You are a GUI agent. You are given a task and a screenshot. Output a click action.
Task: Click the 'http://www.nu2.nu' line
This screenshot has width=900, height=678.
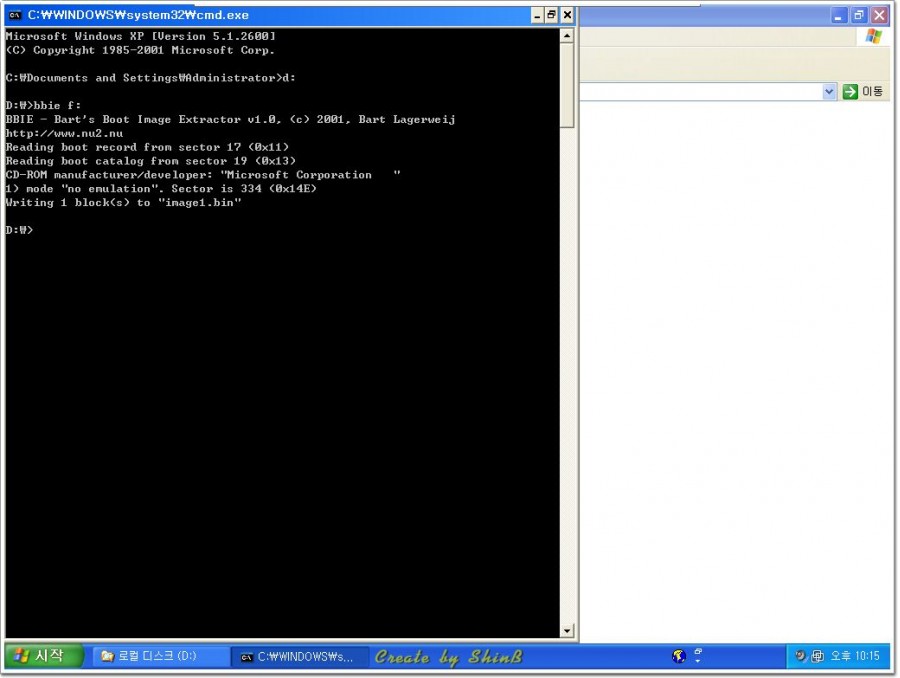(64, 133)
